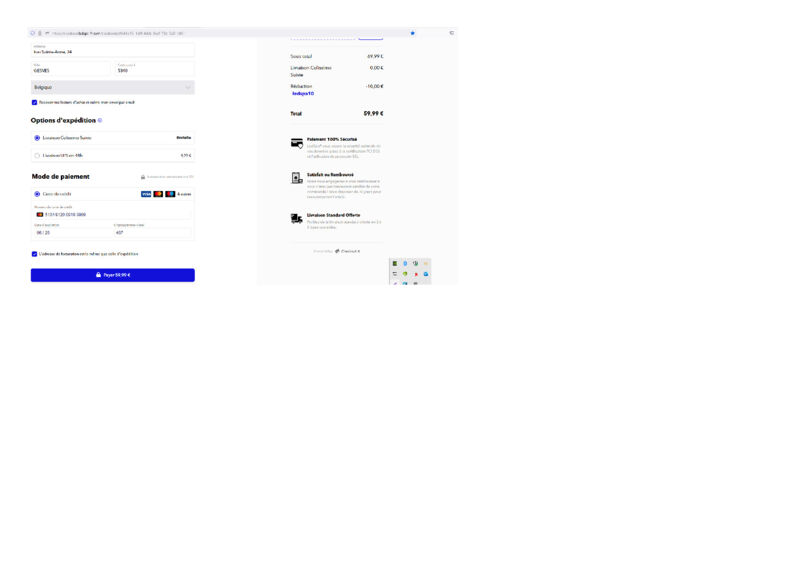Click the Options d'expédition heading
This screenshot has height=566, width=800.
(x=63, y=120)
